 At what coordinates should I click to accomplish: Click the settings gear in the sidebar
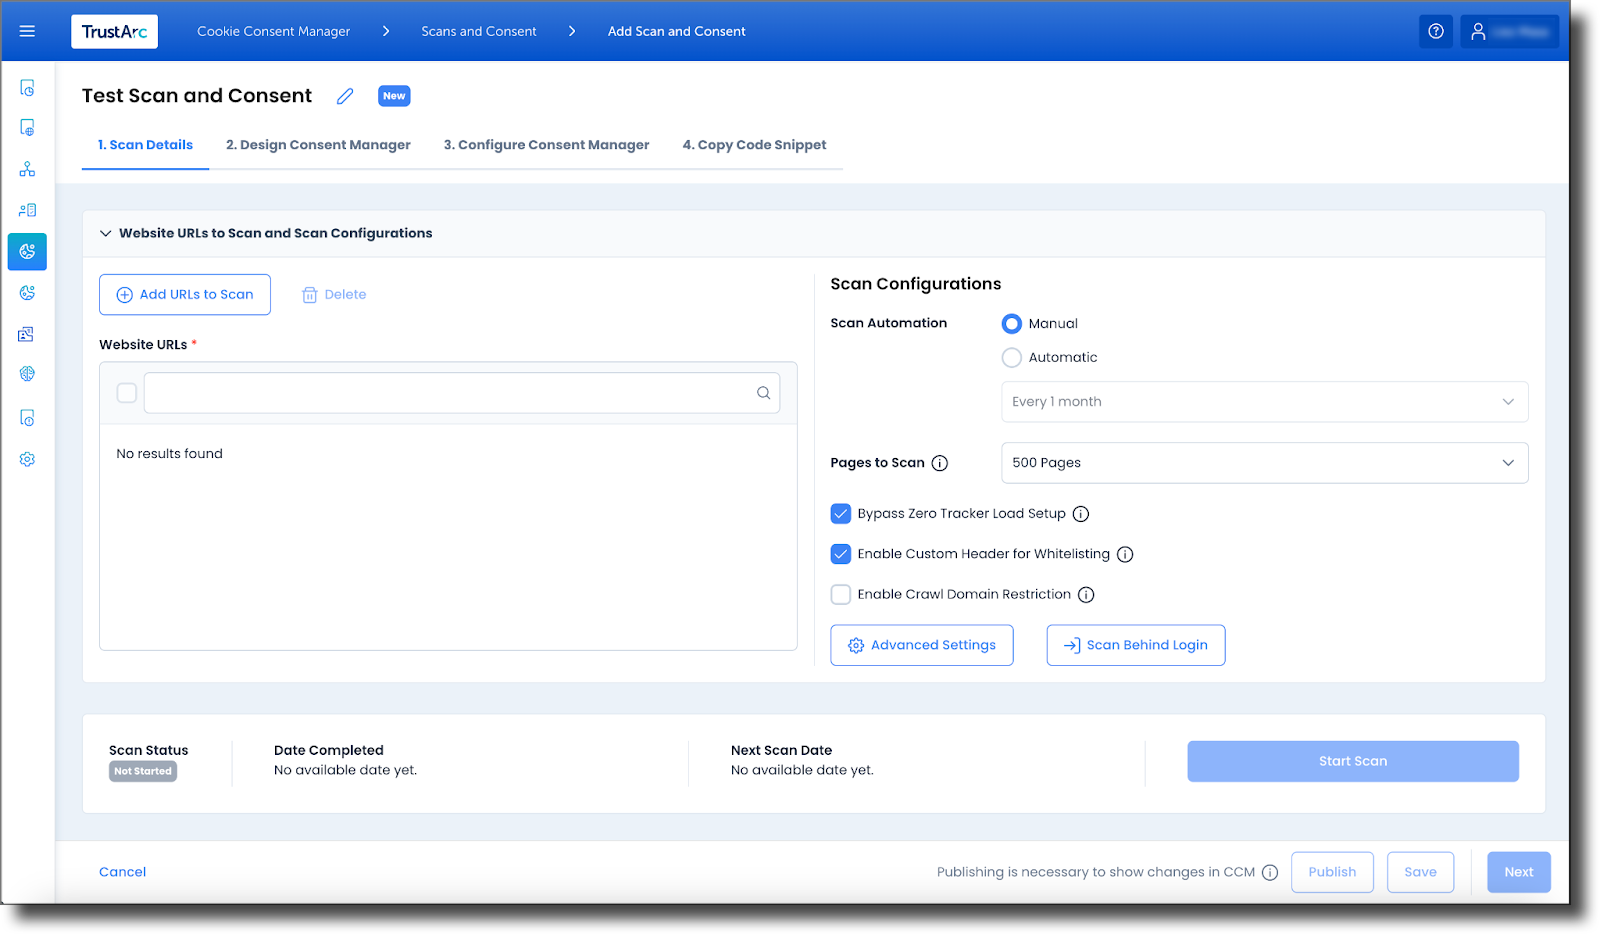click(27, 458)
